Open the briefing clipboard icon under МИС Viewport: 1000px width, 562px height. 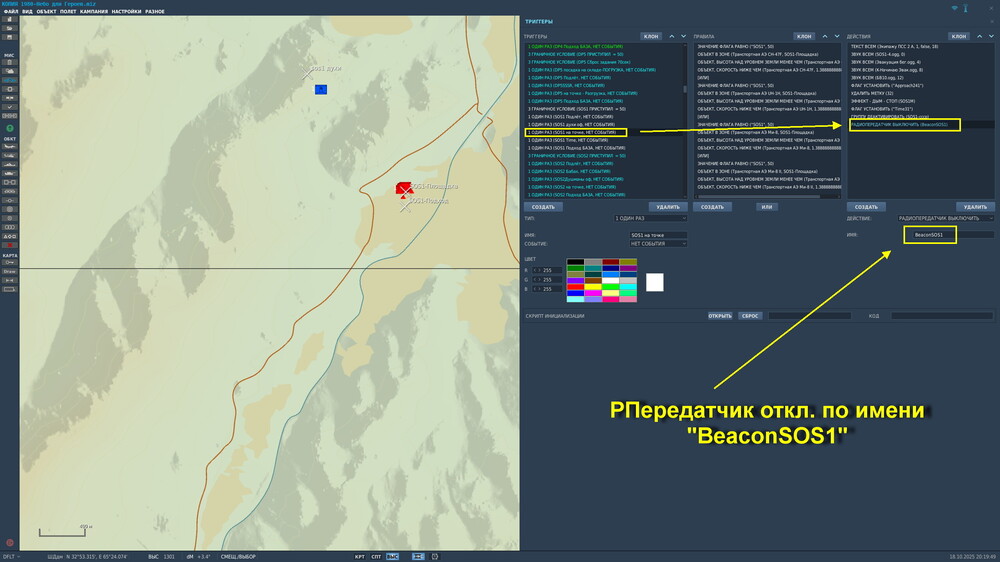coord(10,63)
